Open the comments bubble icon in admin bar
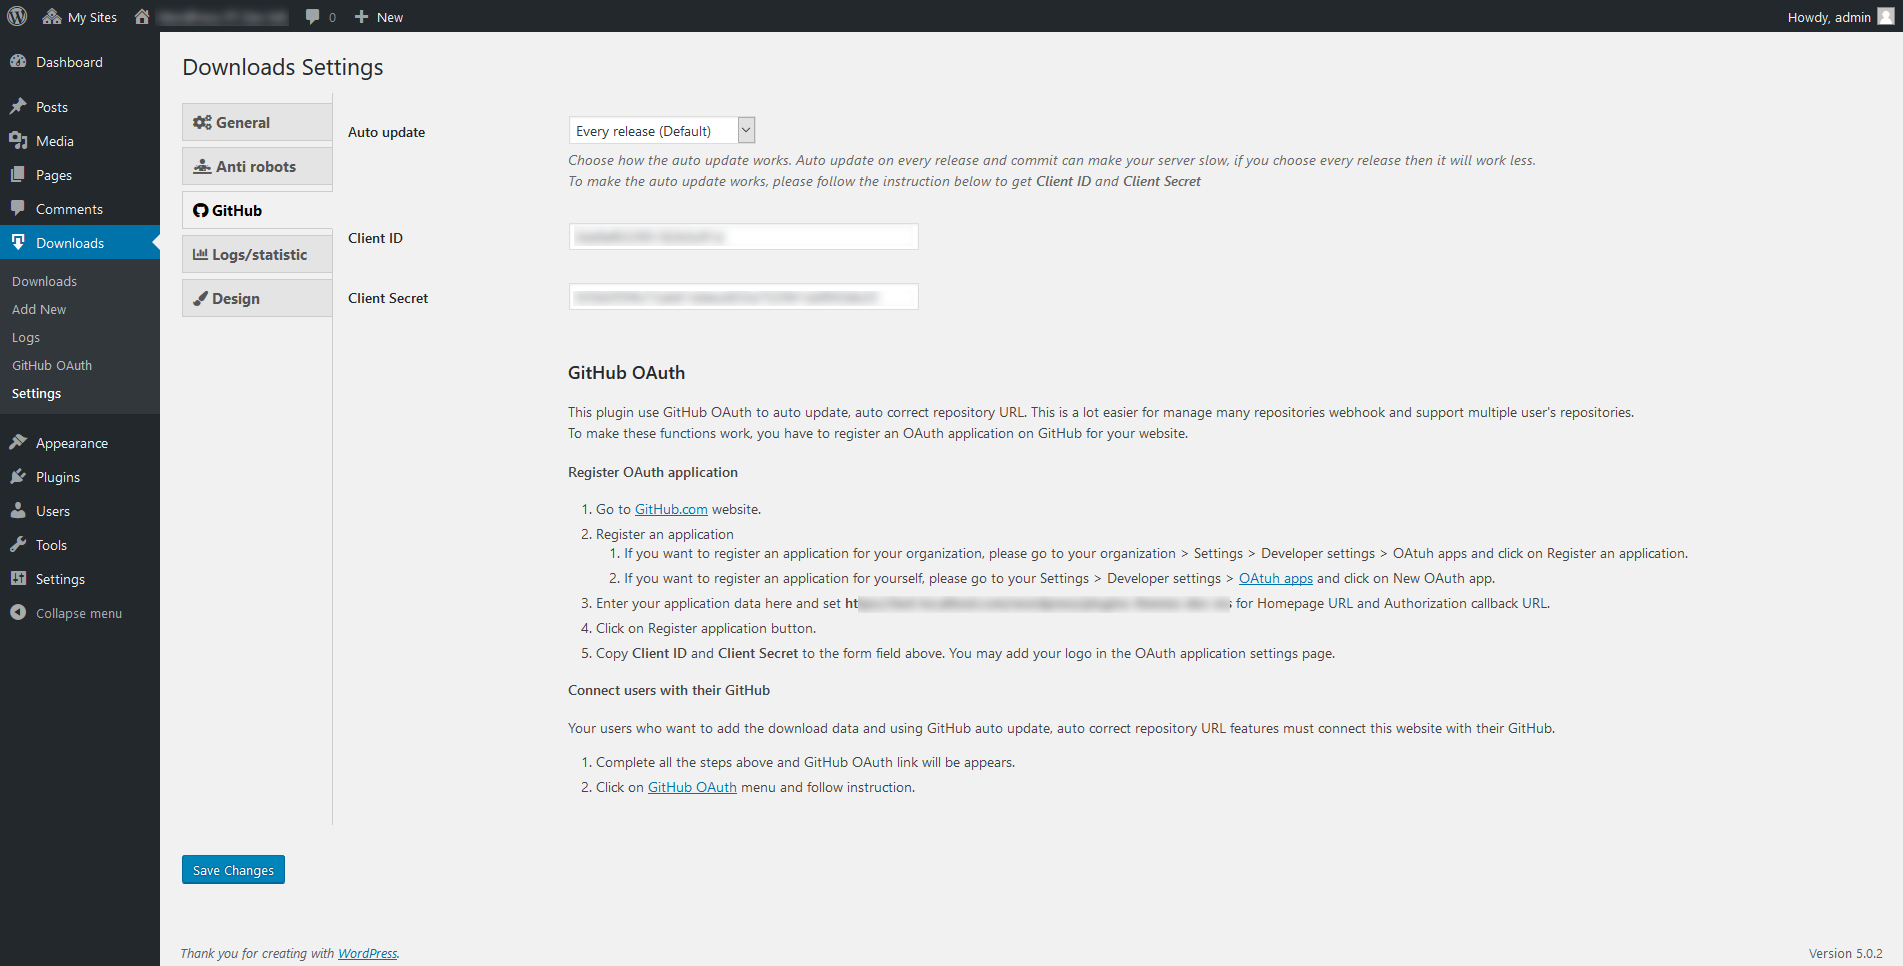The image size is (1903, 966). pyautogui.click(x=313, y=17)
